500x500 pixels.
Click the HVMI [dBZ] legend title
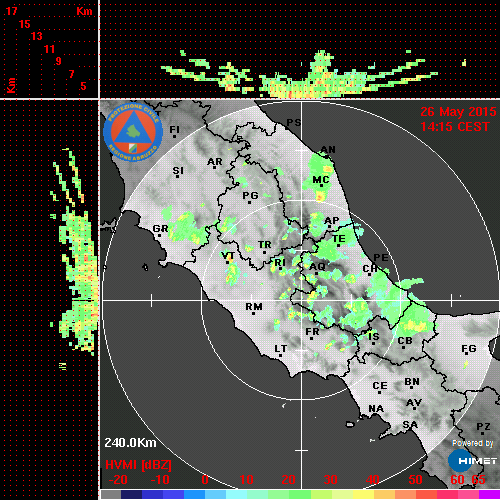[138, 465]
